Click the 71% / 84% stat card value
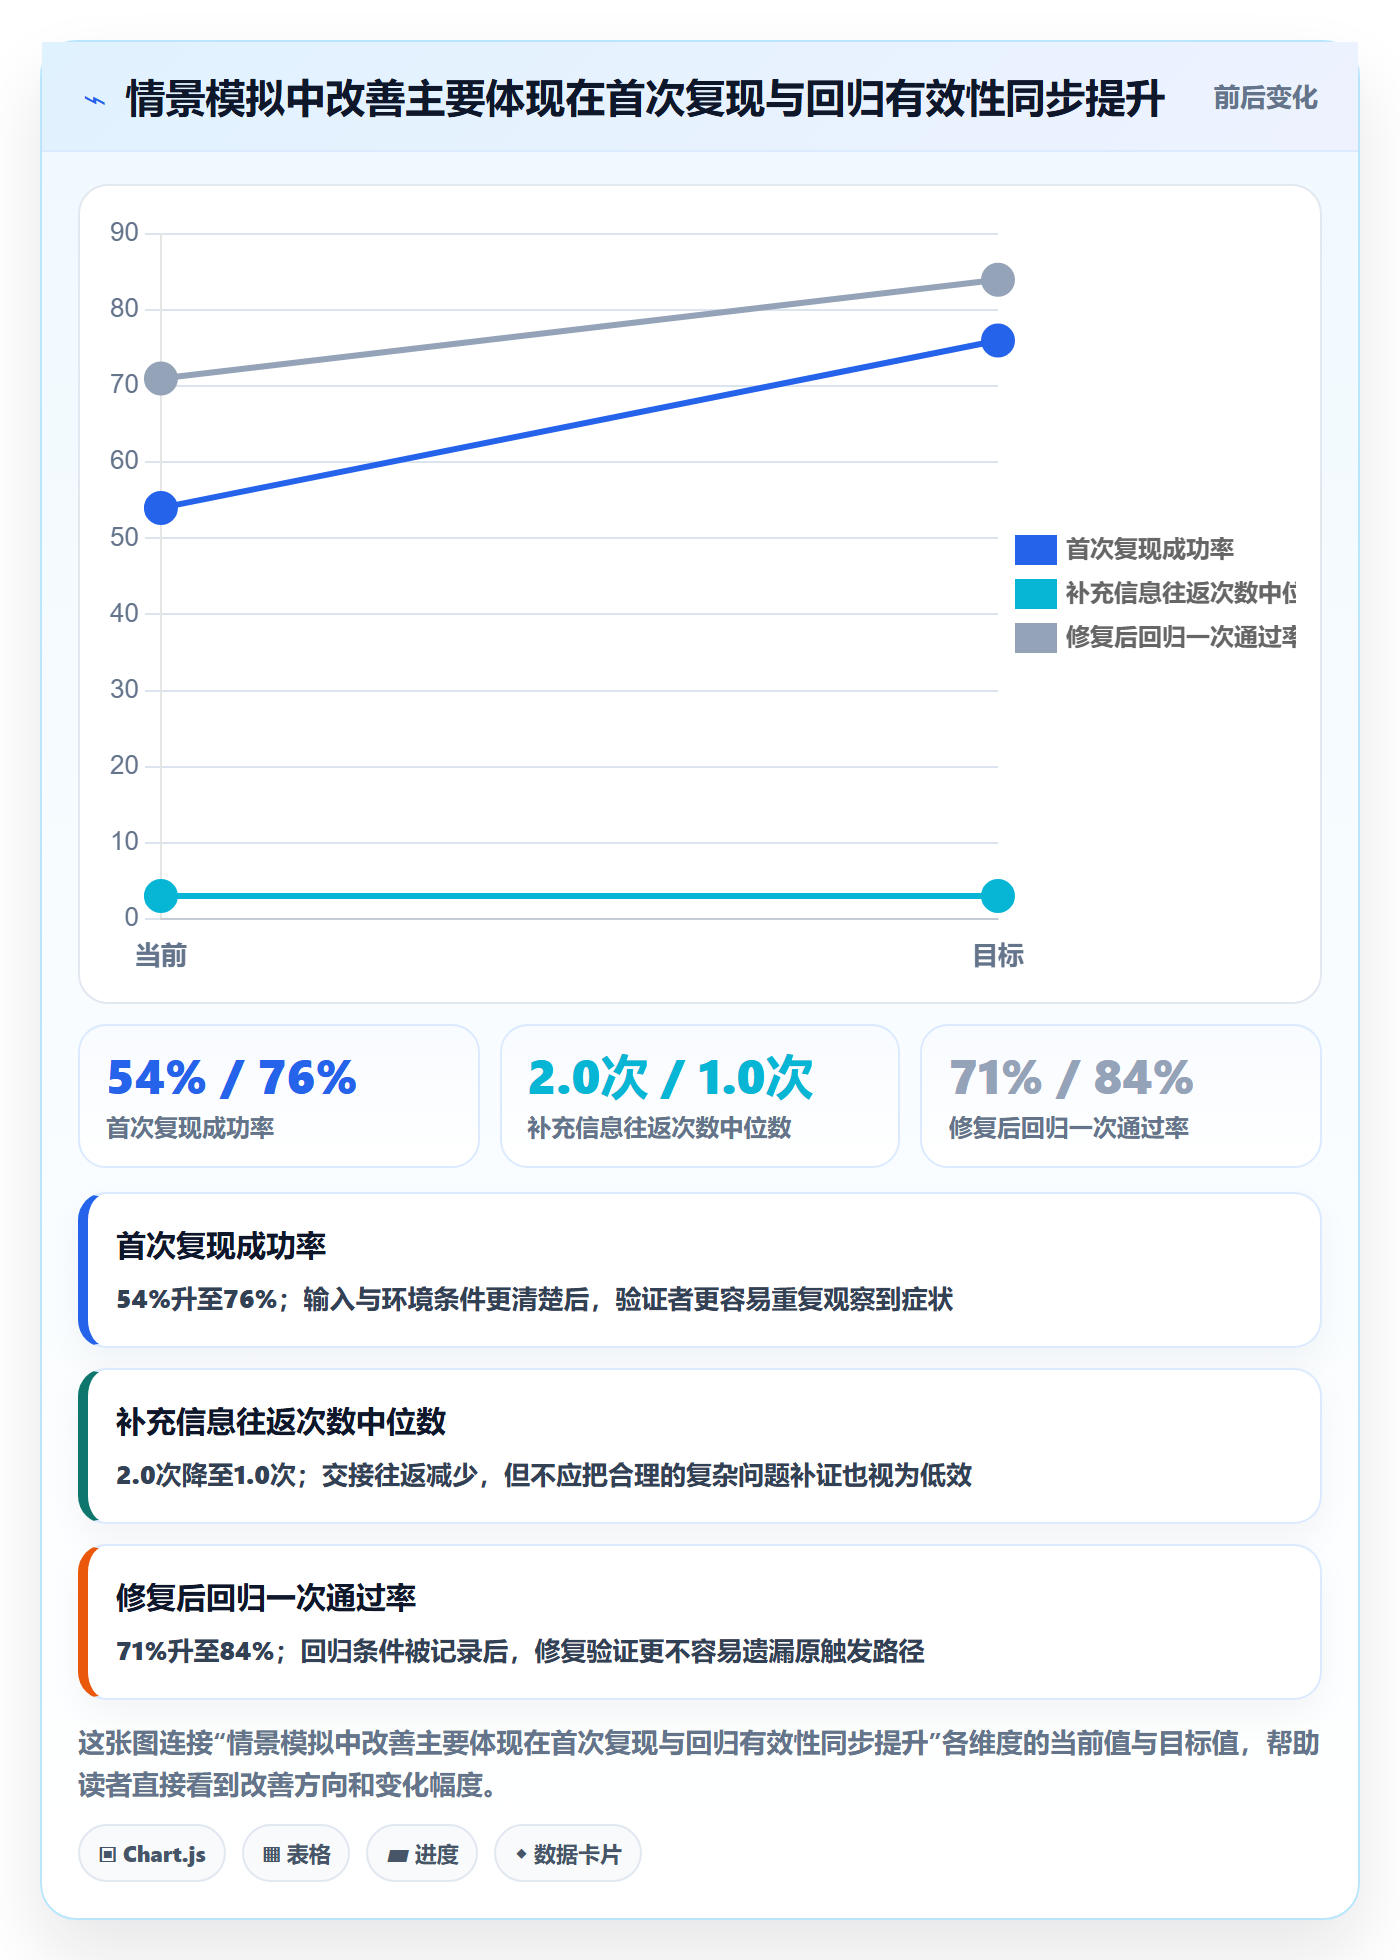The image size is (1400, 1960). pyautogui.click(x=1071, y=1078)
